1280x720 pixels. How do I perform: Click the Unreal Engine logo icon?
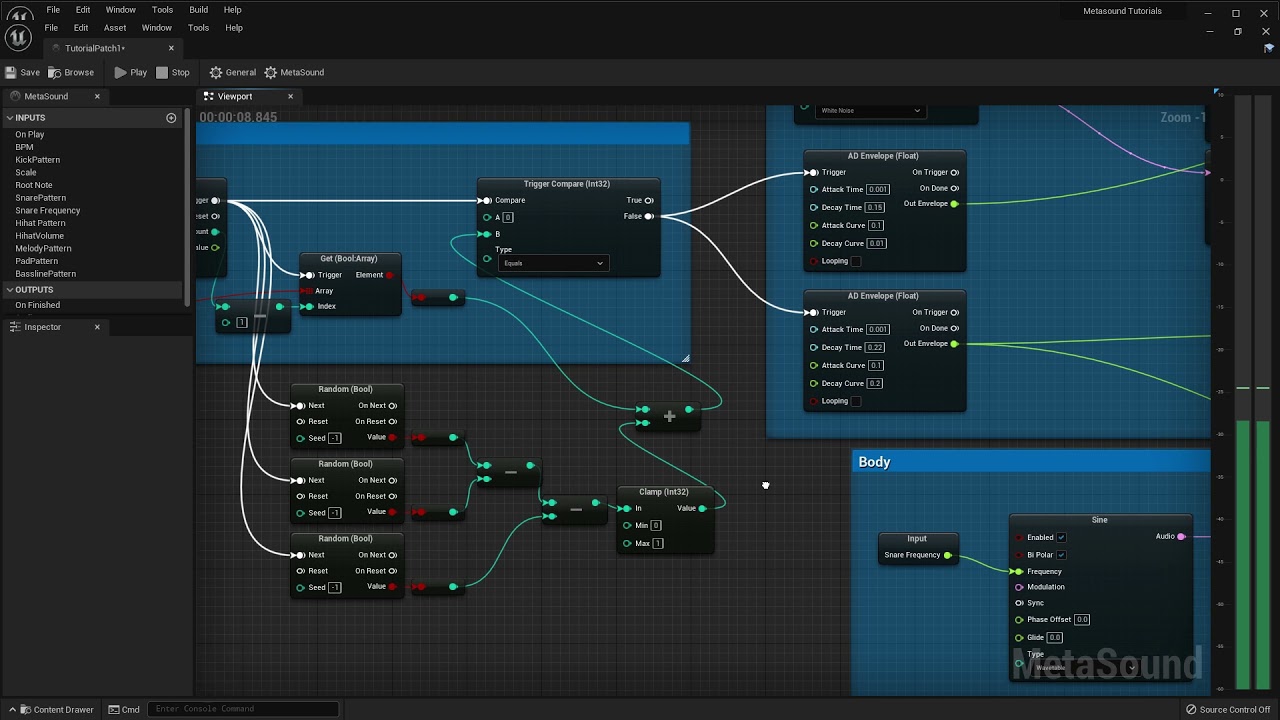coord(18,36)
